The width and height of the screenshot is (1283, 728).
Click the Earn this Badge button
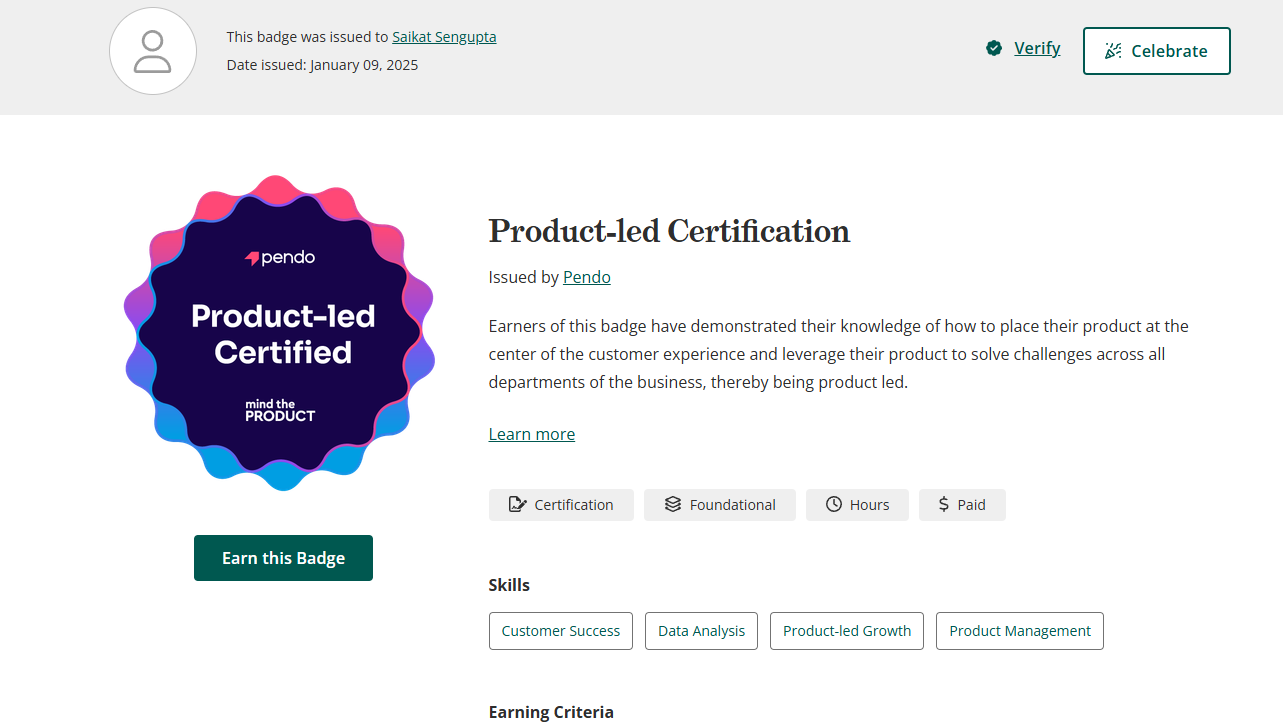[x=283, y=558]
